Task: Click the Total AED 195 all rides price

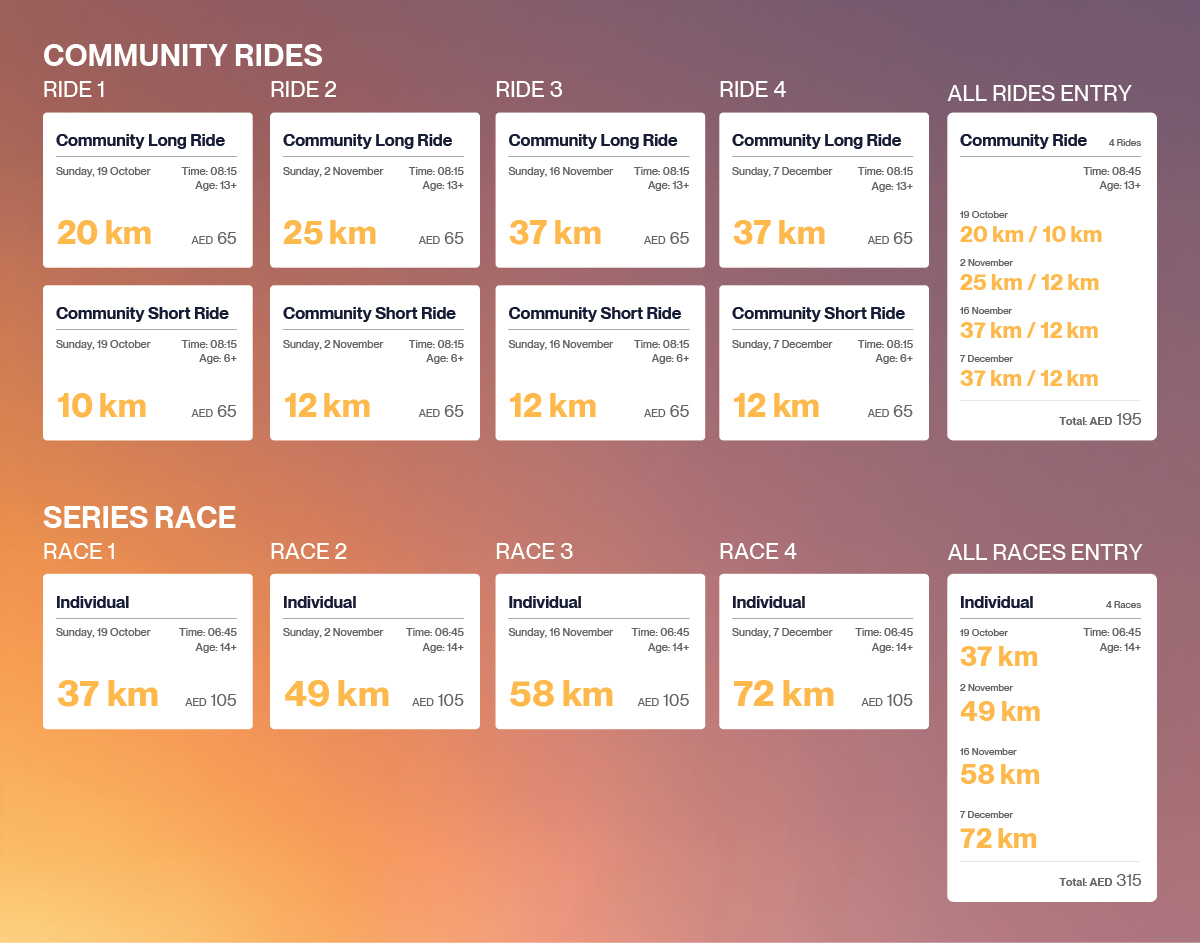Action: (x=1099, y=420)
